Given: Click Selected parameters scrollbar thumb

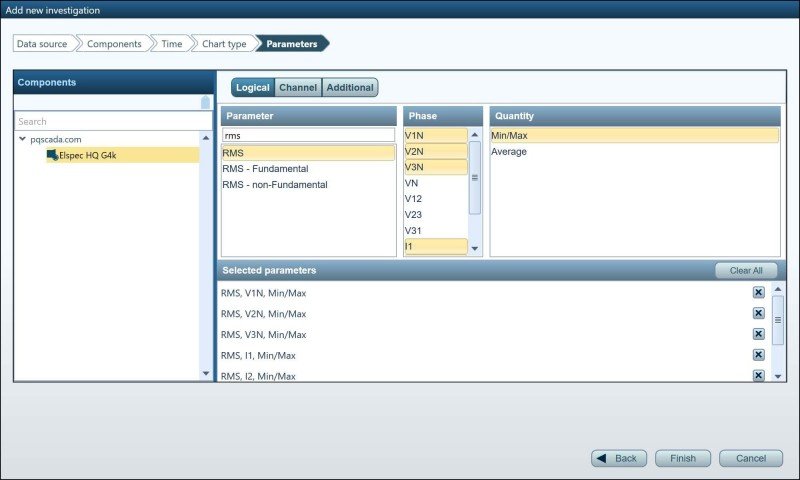Looking at the screenshot, I should coord(778,320).
